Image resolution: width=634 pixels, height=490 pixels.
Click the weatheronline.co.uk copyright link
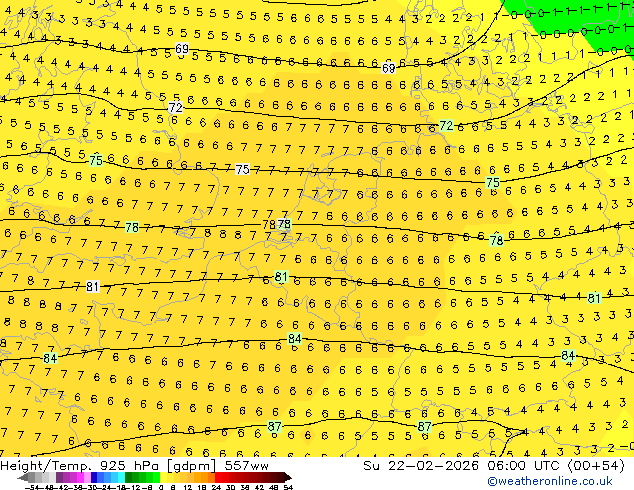pos(550,481)
